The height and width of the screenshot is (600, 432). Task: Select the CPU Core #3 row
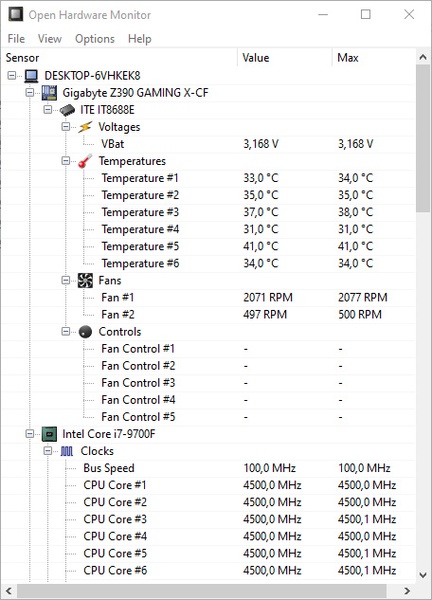pos(209,519)
